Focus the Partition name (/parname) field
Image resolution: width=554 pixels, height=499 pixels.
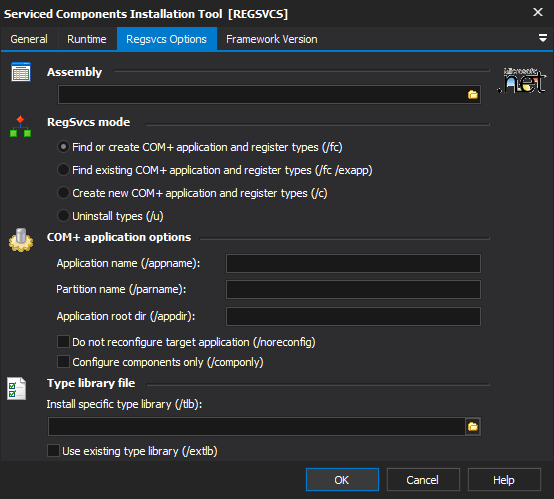pos(353,289)
